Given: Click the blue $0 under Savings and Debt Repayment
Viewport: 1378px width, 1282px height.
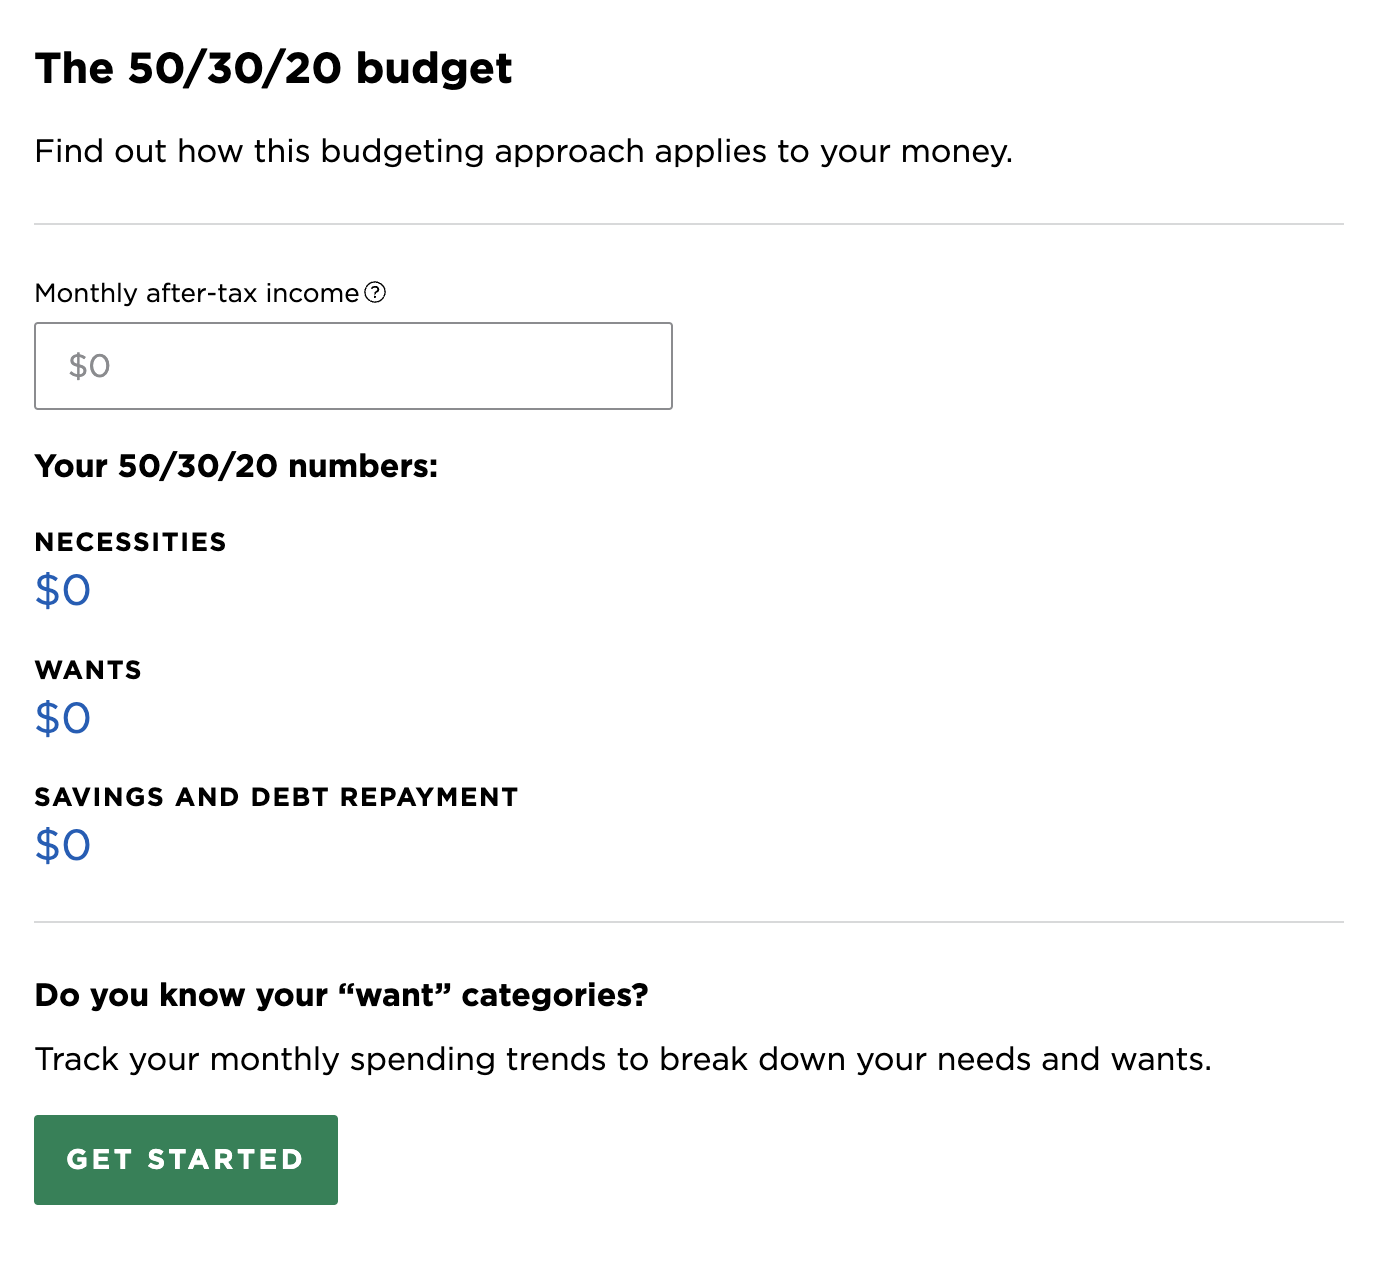Looking at the screenshot, I should coord(62,845).
